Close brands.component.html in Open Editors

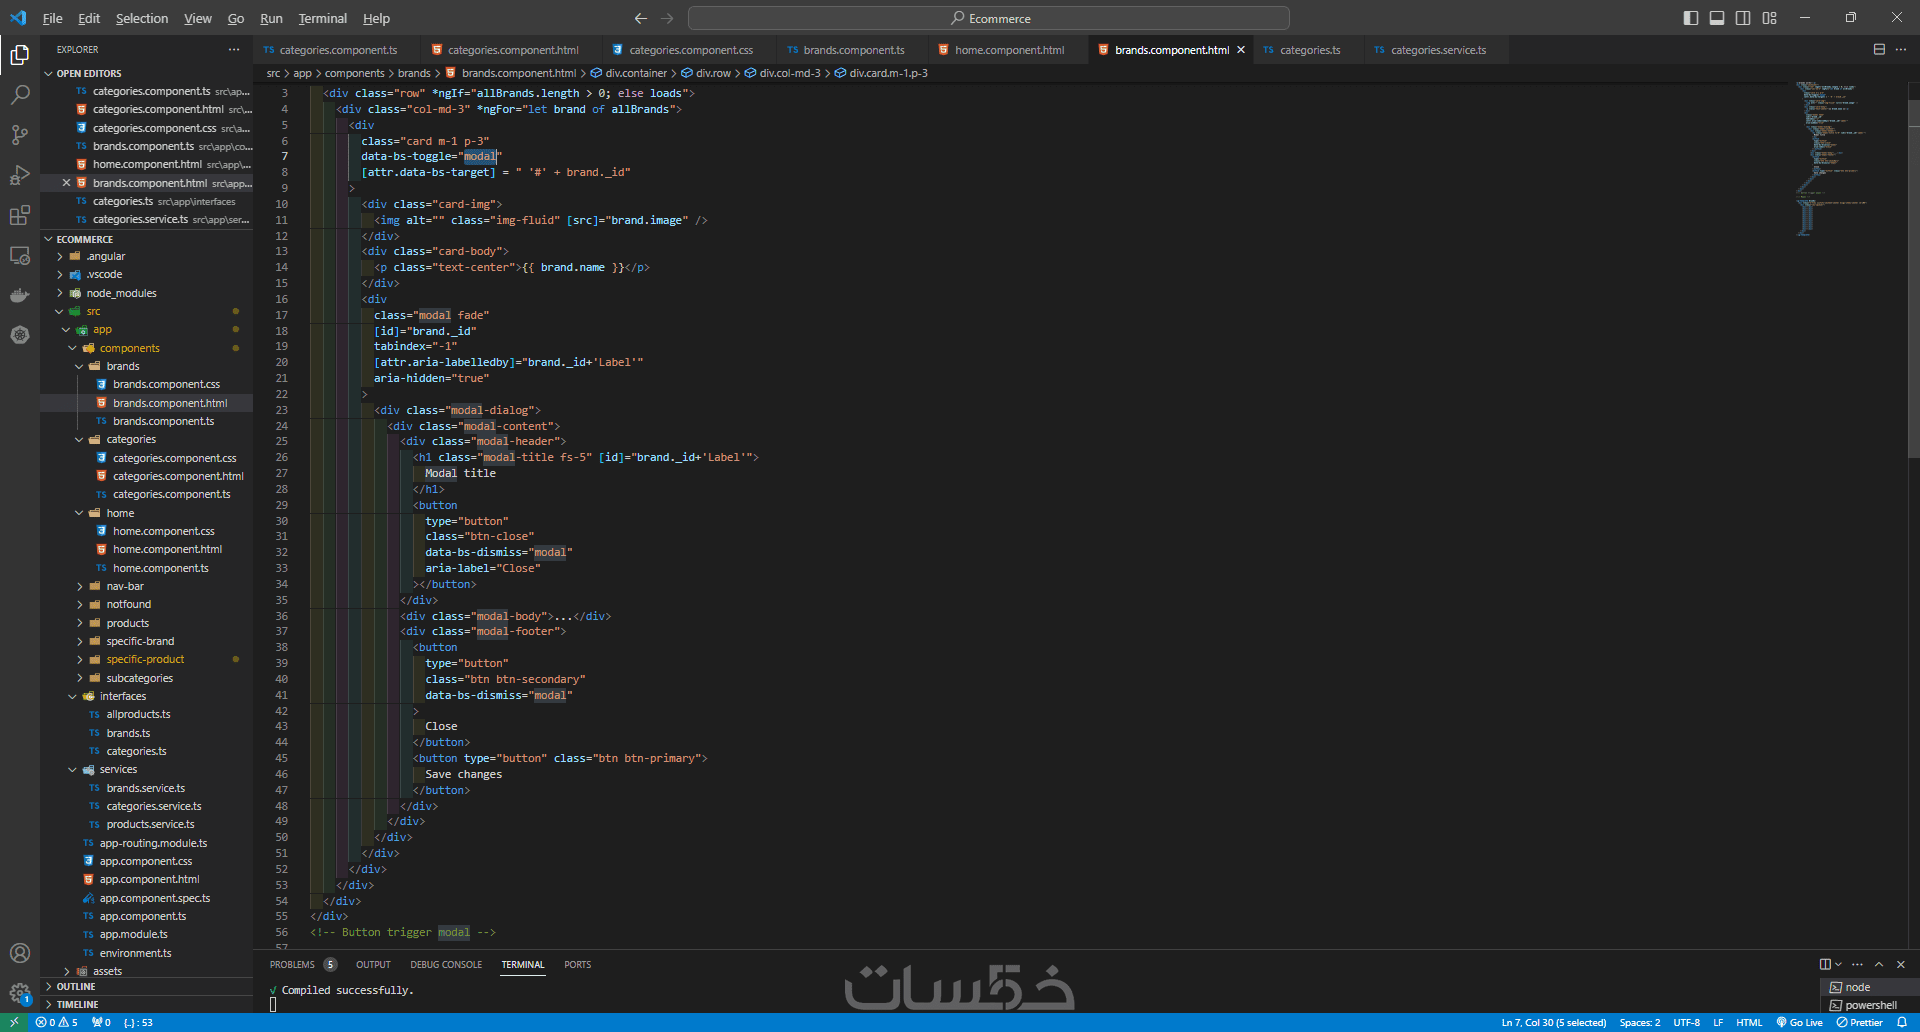pyautogui.click(x=66, y=183)
